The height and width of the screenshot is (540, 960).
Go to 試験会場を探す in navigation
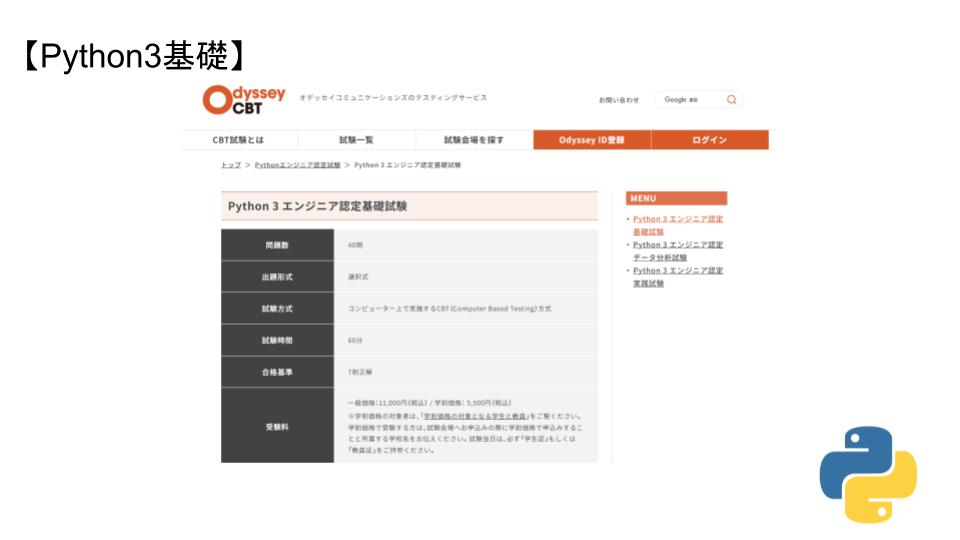click(x=474, y=140)
